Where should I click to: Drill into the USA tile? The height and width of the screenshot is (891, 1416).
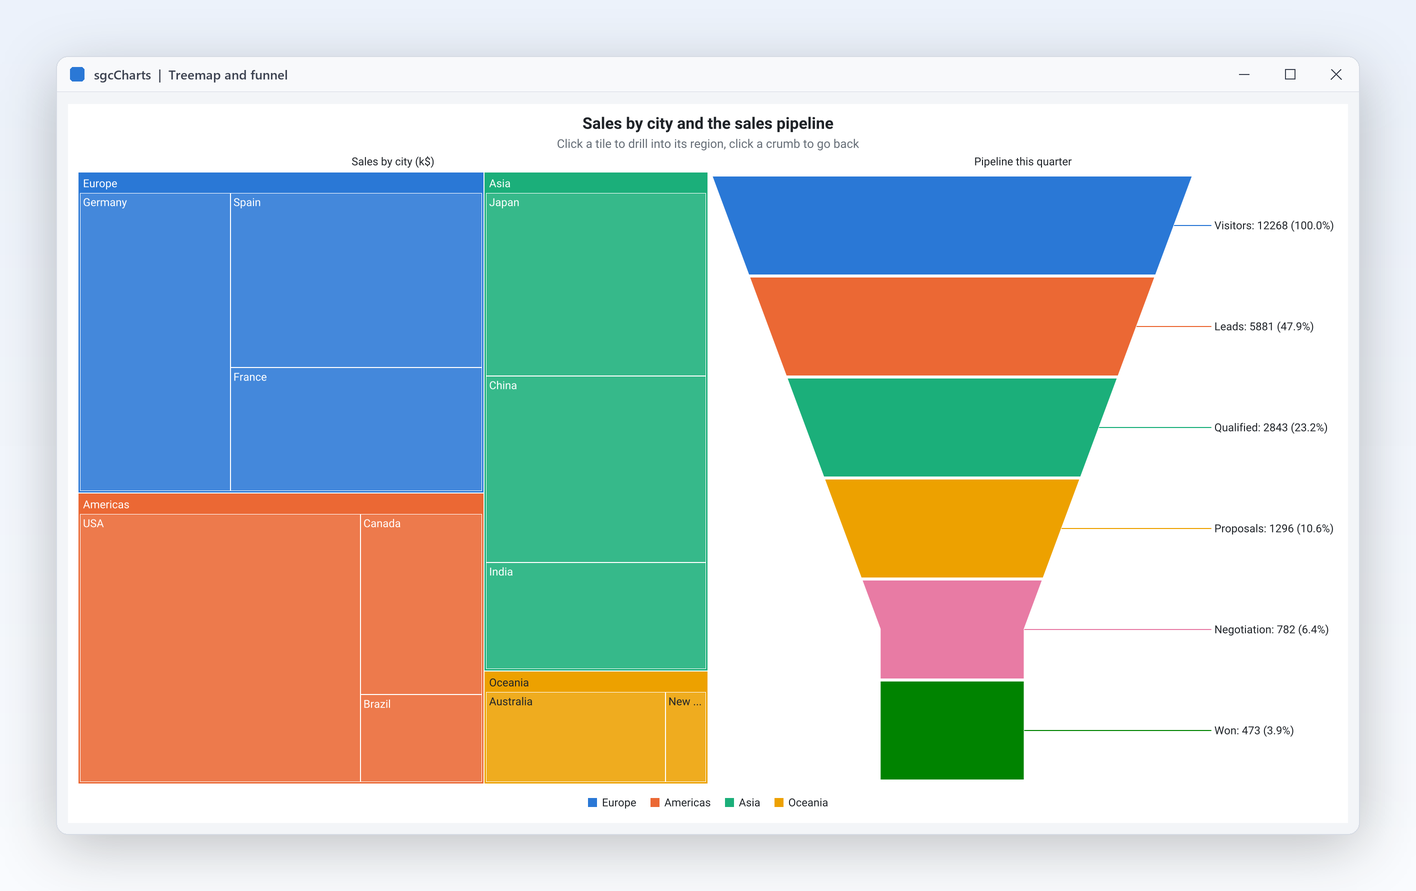click(220, 648)
